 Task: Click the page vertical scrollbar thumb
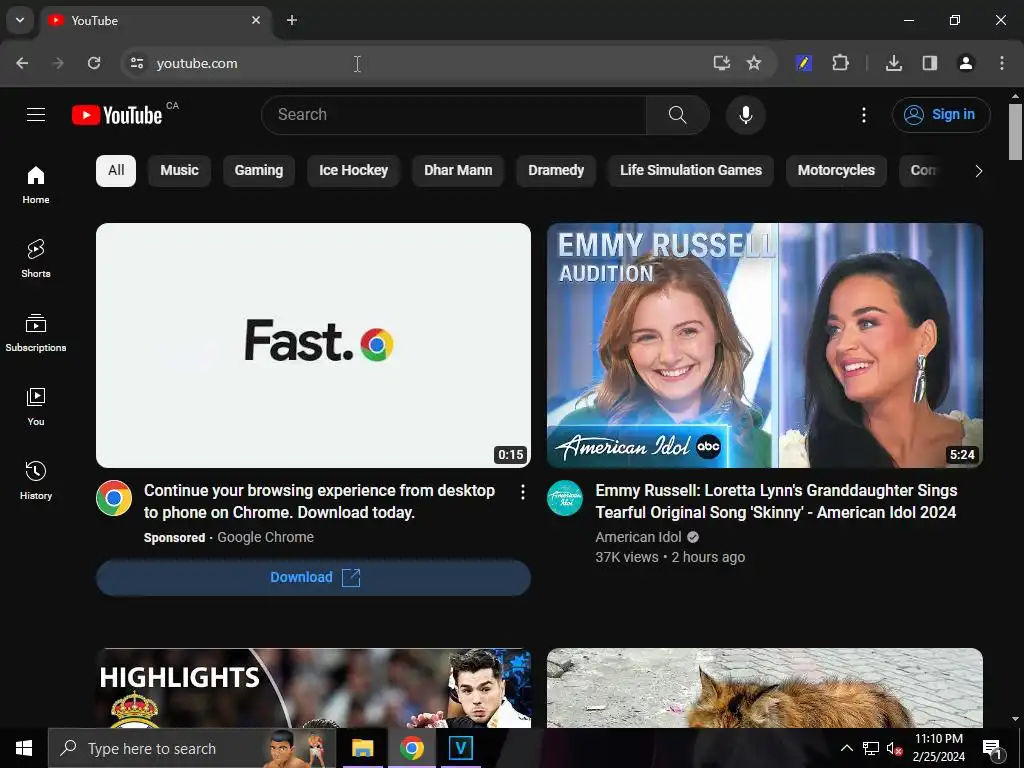(1015, 131)
